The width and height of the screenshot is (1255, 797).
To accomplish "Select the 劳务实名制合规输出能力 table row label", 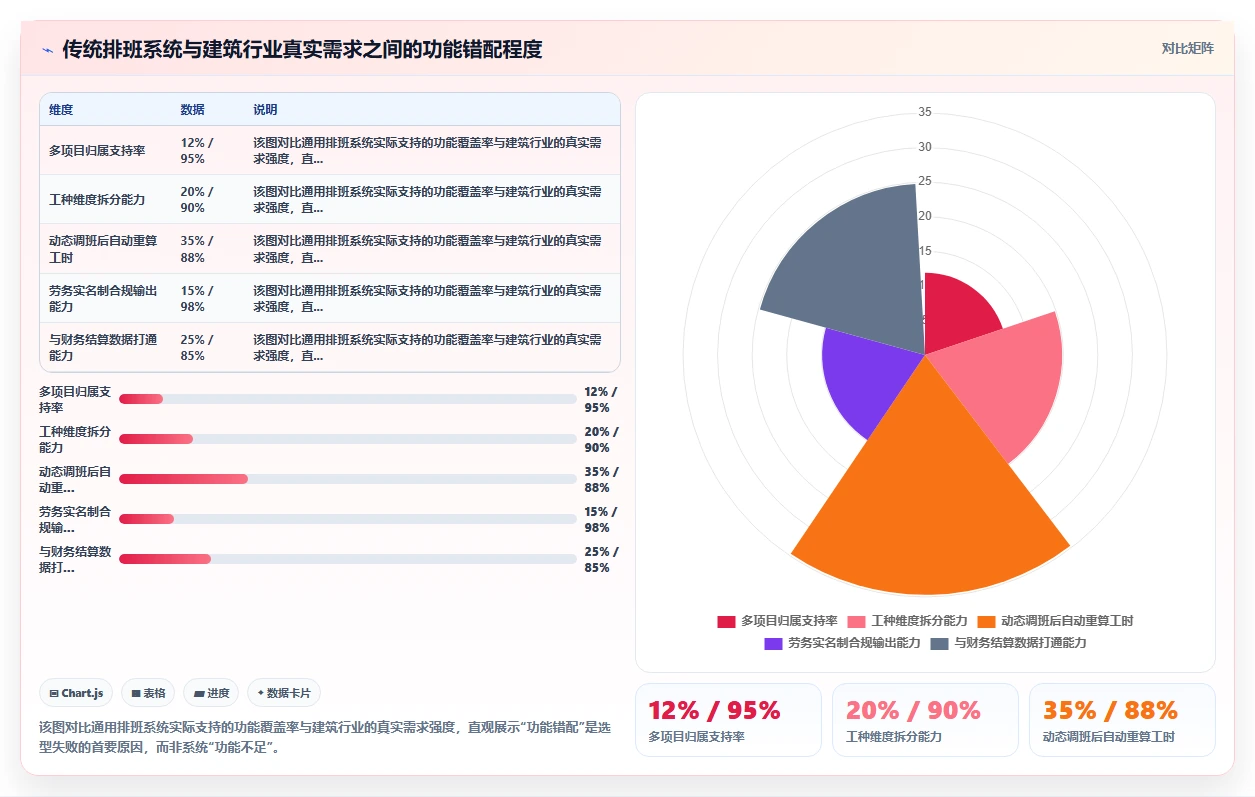I will pos(103,298).
